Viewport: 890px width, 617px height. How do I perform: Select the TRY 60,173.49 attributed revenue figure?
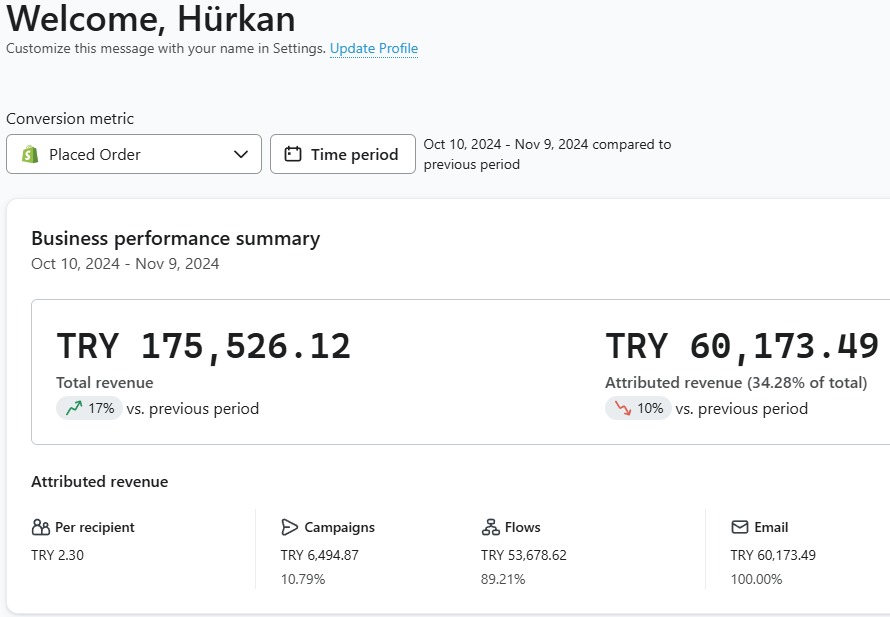tap(742, 346)
